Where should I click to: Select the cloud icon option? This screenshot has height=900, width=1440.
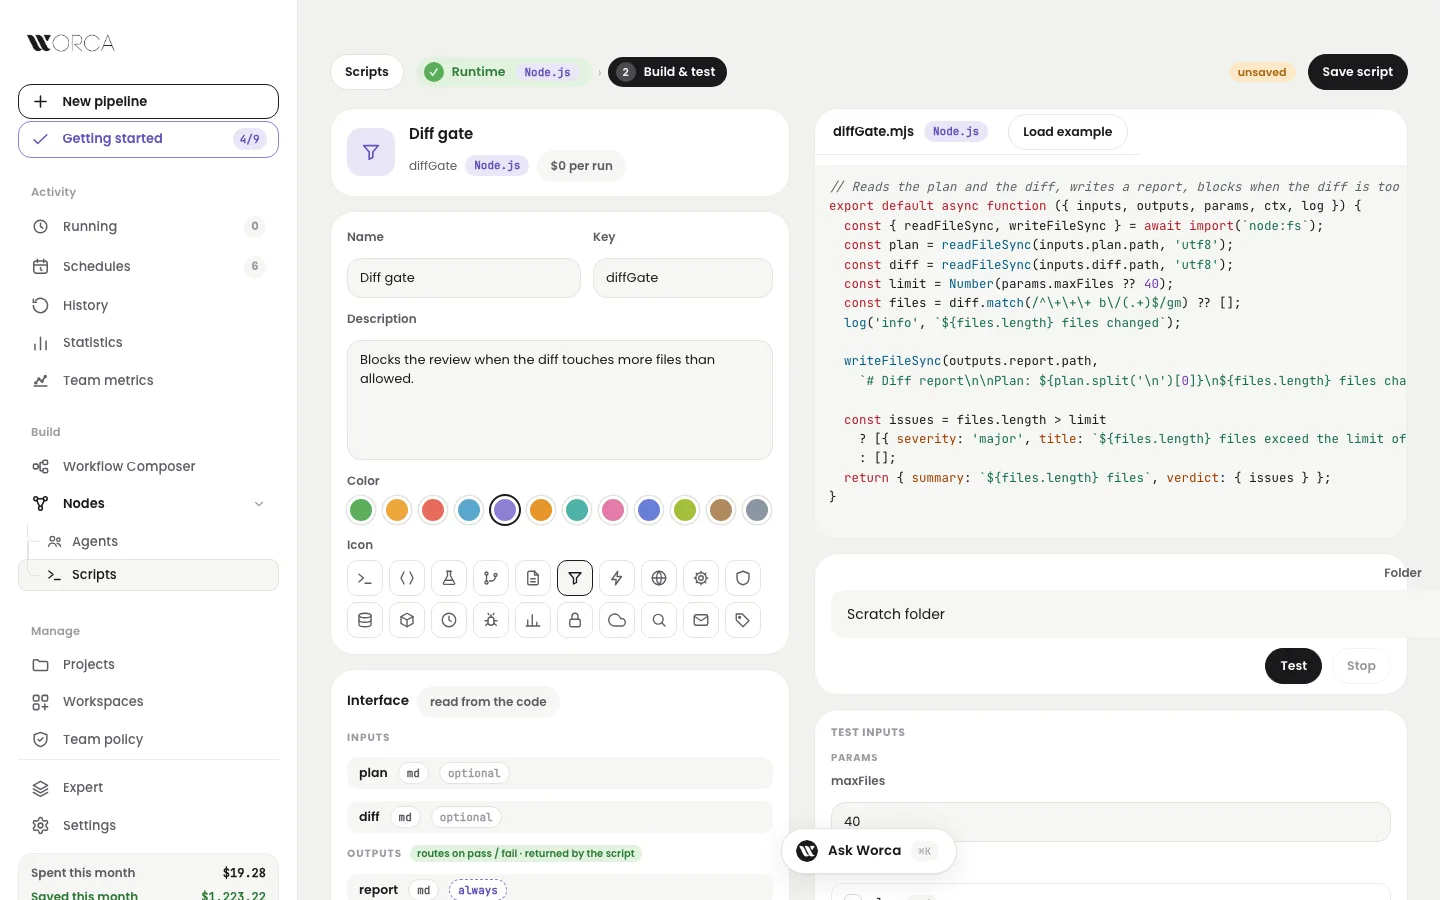click(x=617, y=620)
